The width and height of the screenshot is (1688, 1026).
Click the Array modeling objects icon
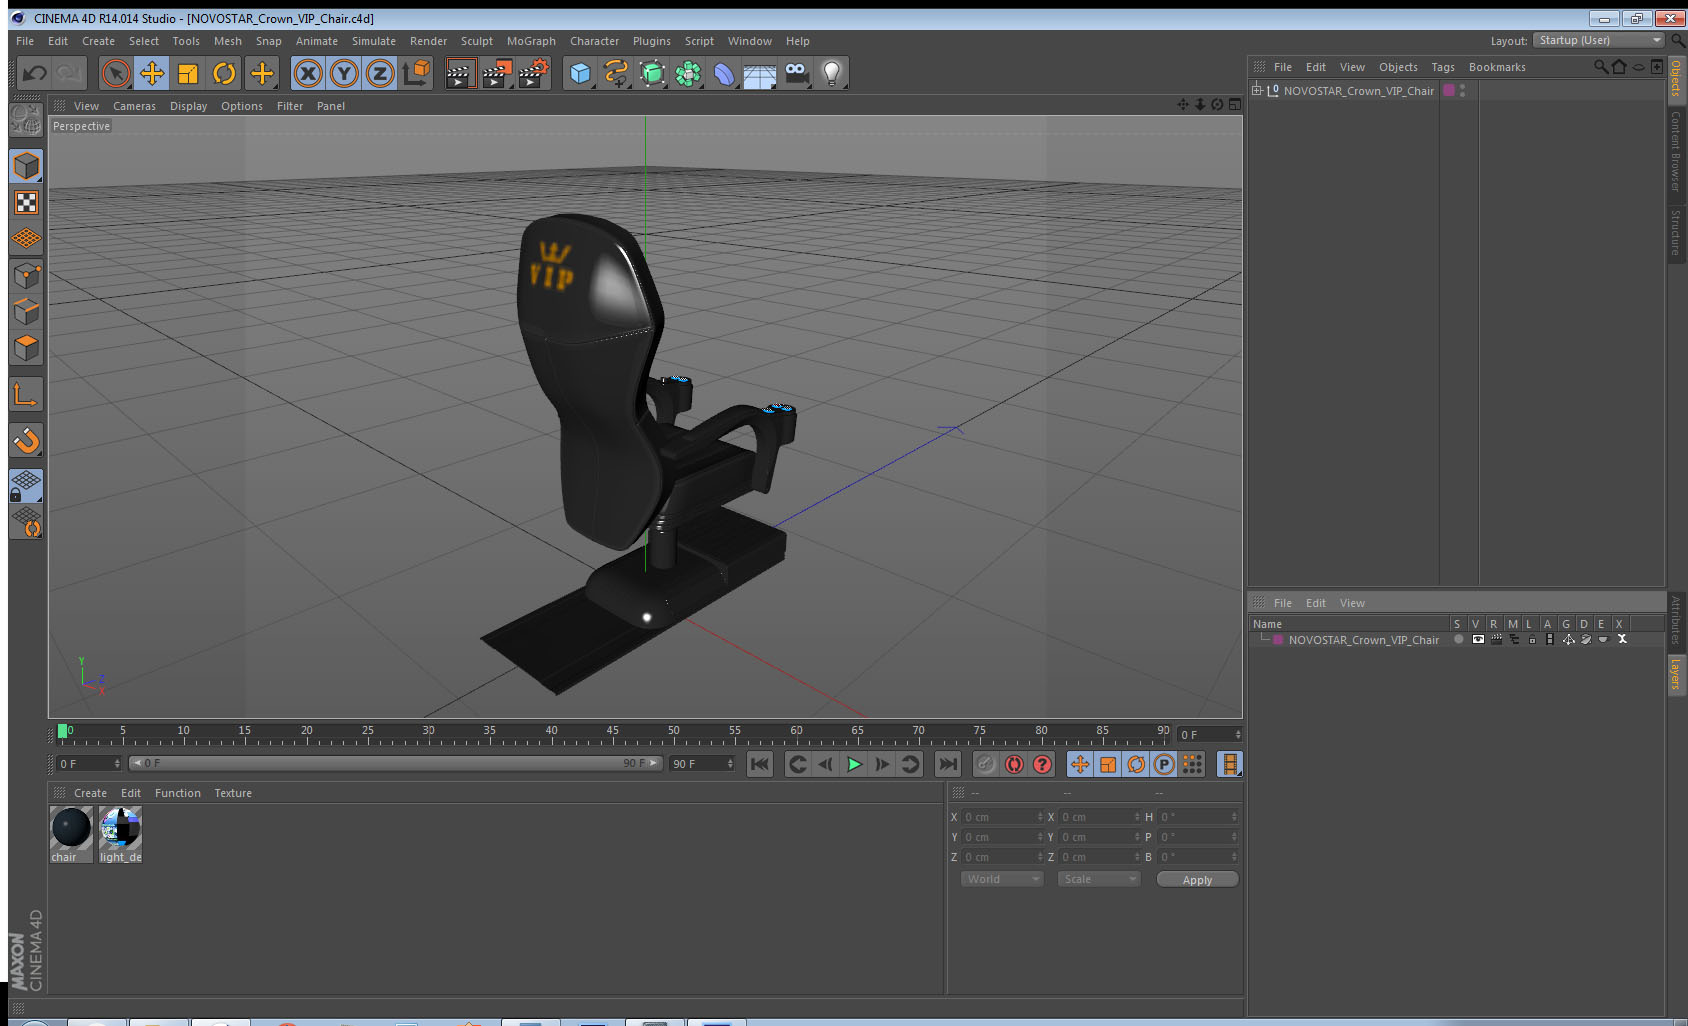click(x=688, y=73)
